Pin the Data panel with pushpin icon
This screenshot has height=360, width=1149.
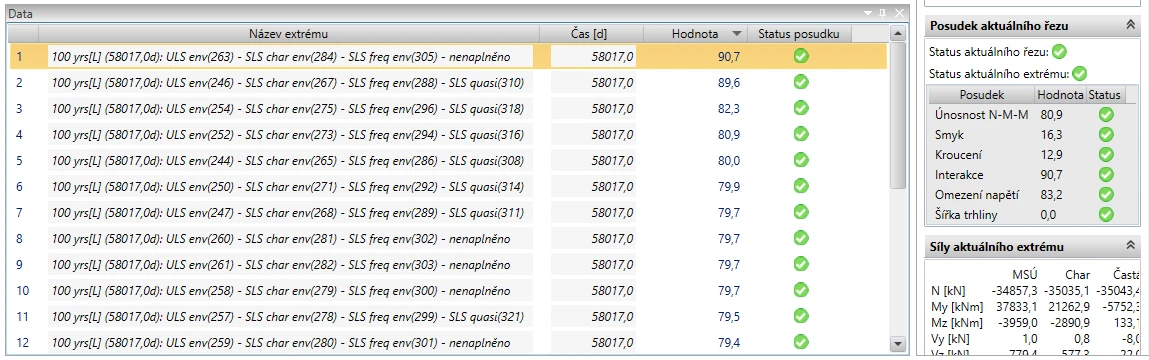pyautogui.click(x=883, y=13)
